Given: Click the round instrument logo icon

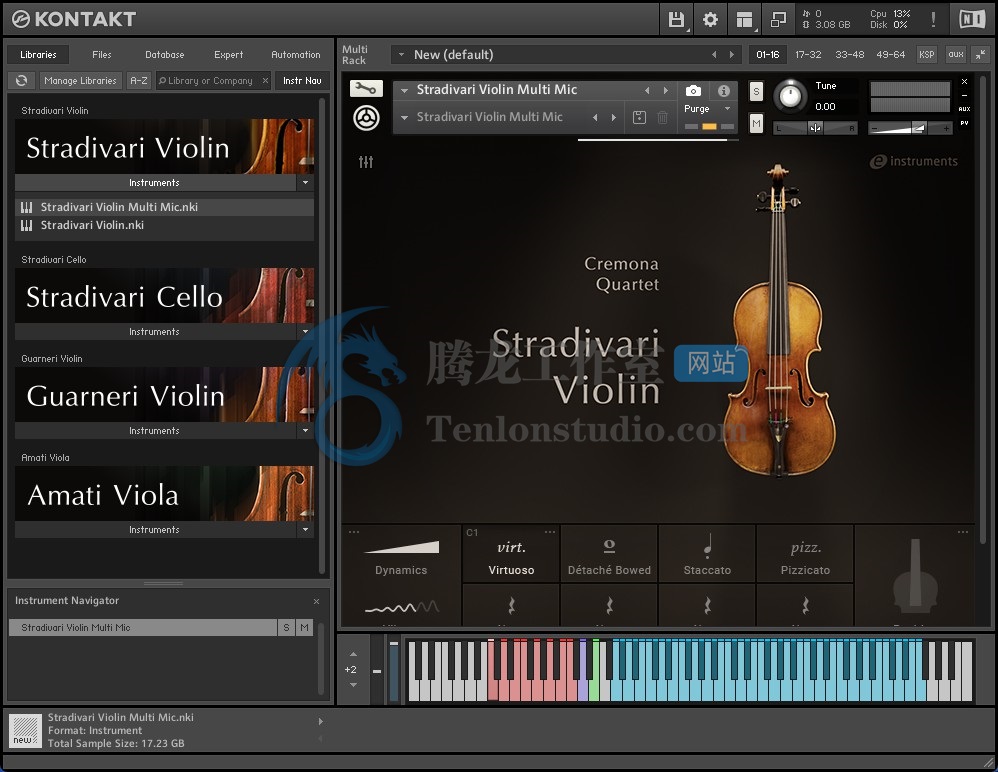Looking at the screenshot, I should (366, 118).
